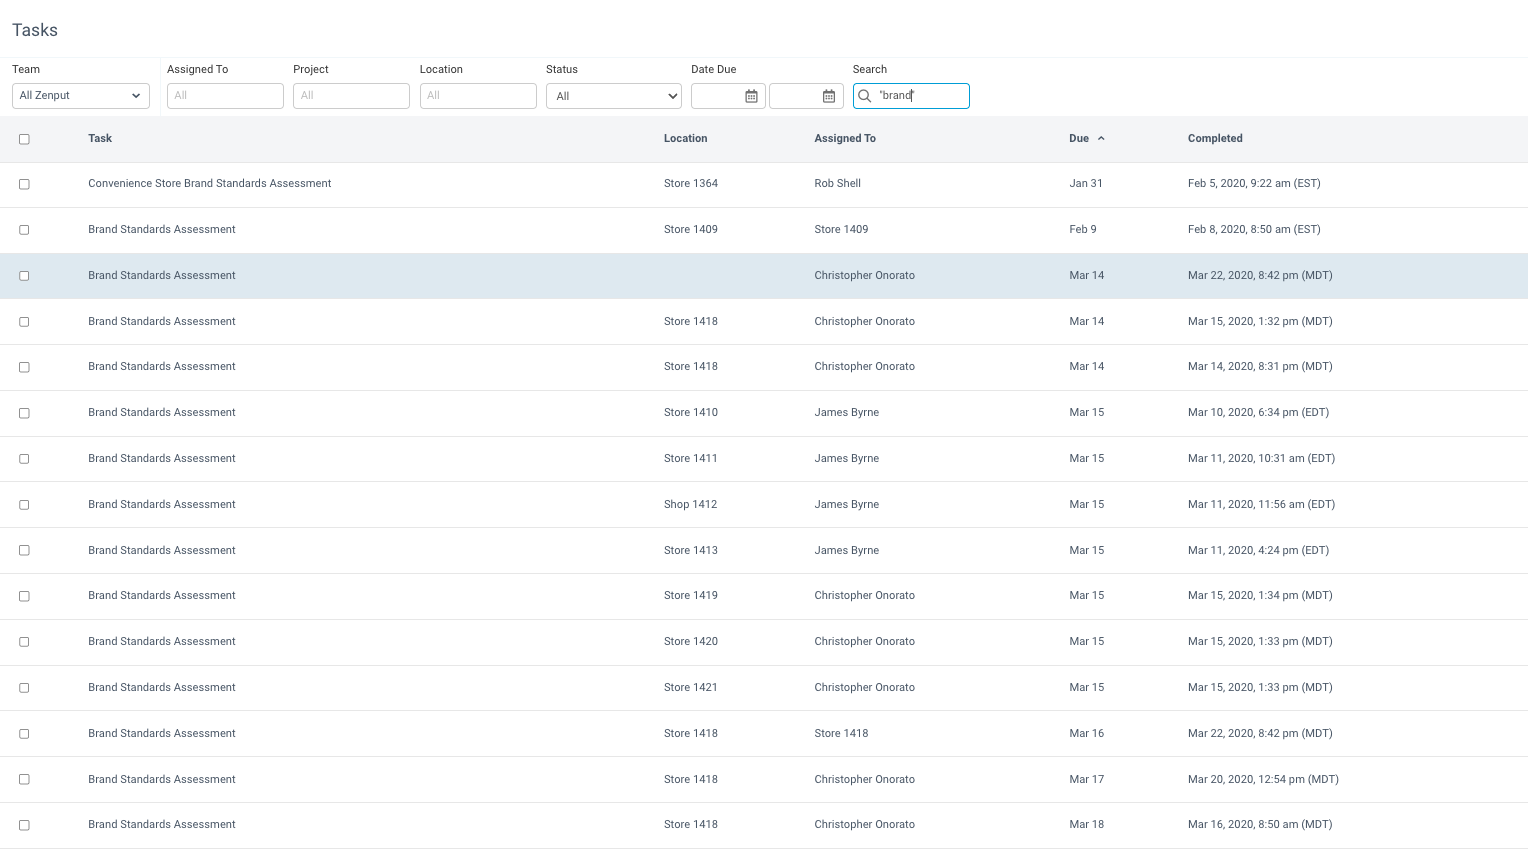The height and width of the screenshot is (849, 1528).
Task: Check the Store 1421 task checkbox
Action: pos(24,687)
